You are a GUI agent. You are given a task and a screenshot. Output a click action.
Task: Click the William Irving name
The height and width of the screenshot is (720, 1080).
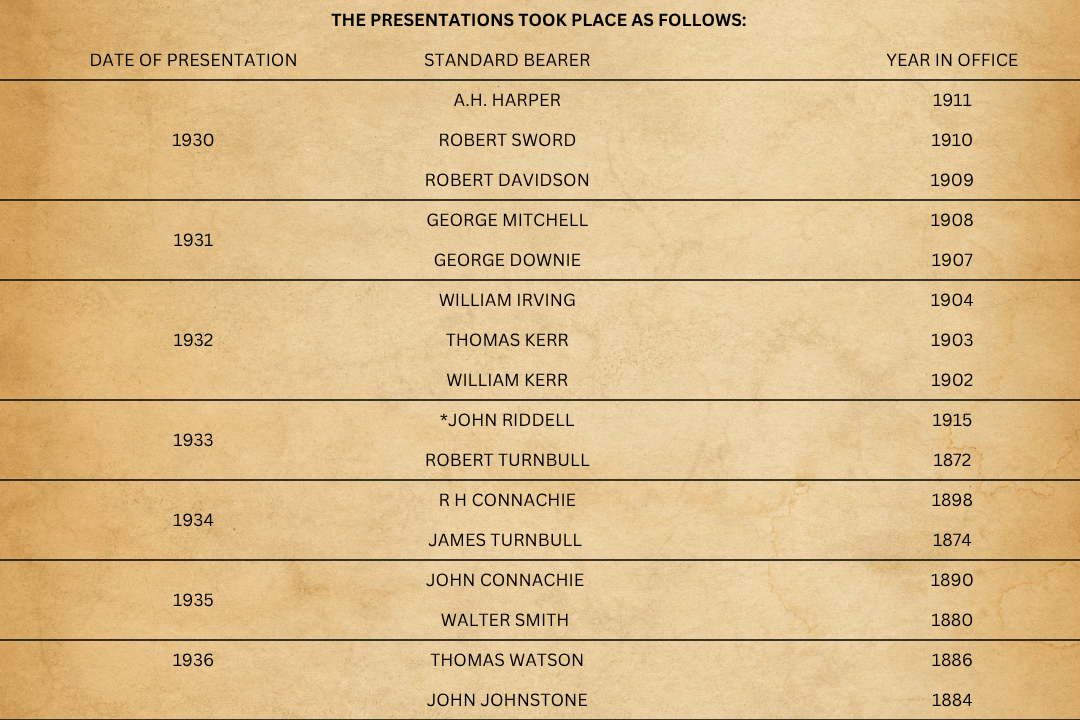pyautogui.click(x=507, y=300)
